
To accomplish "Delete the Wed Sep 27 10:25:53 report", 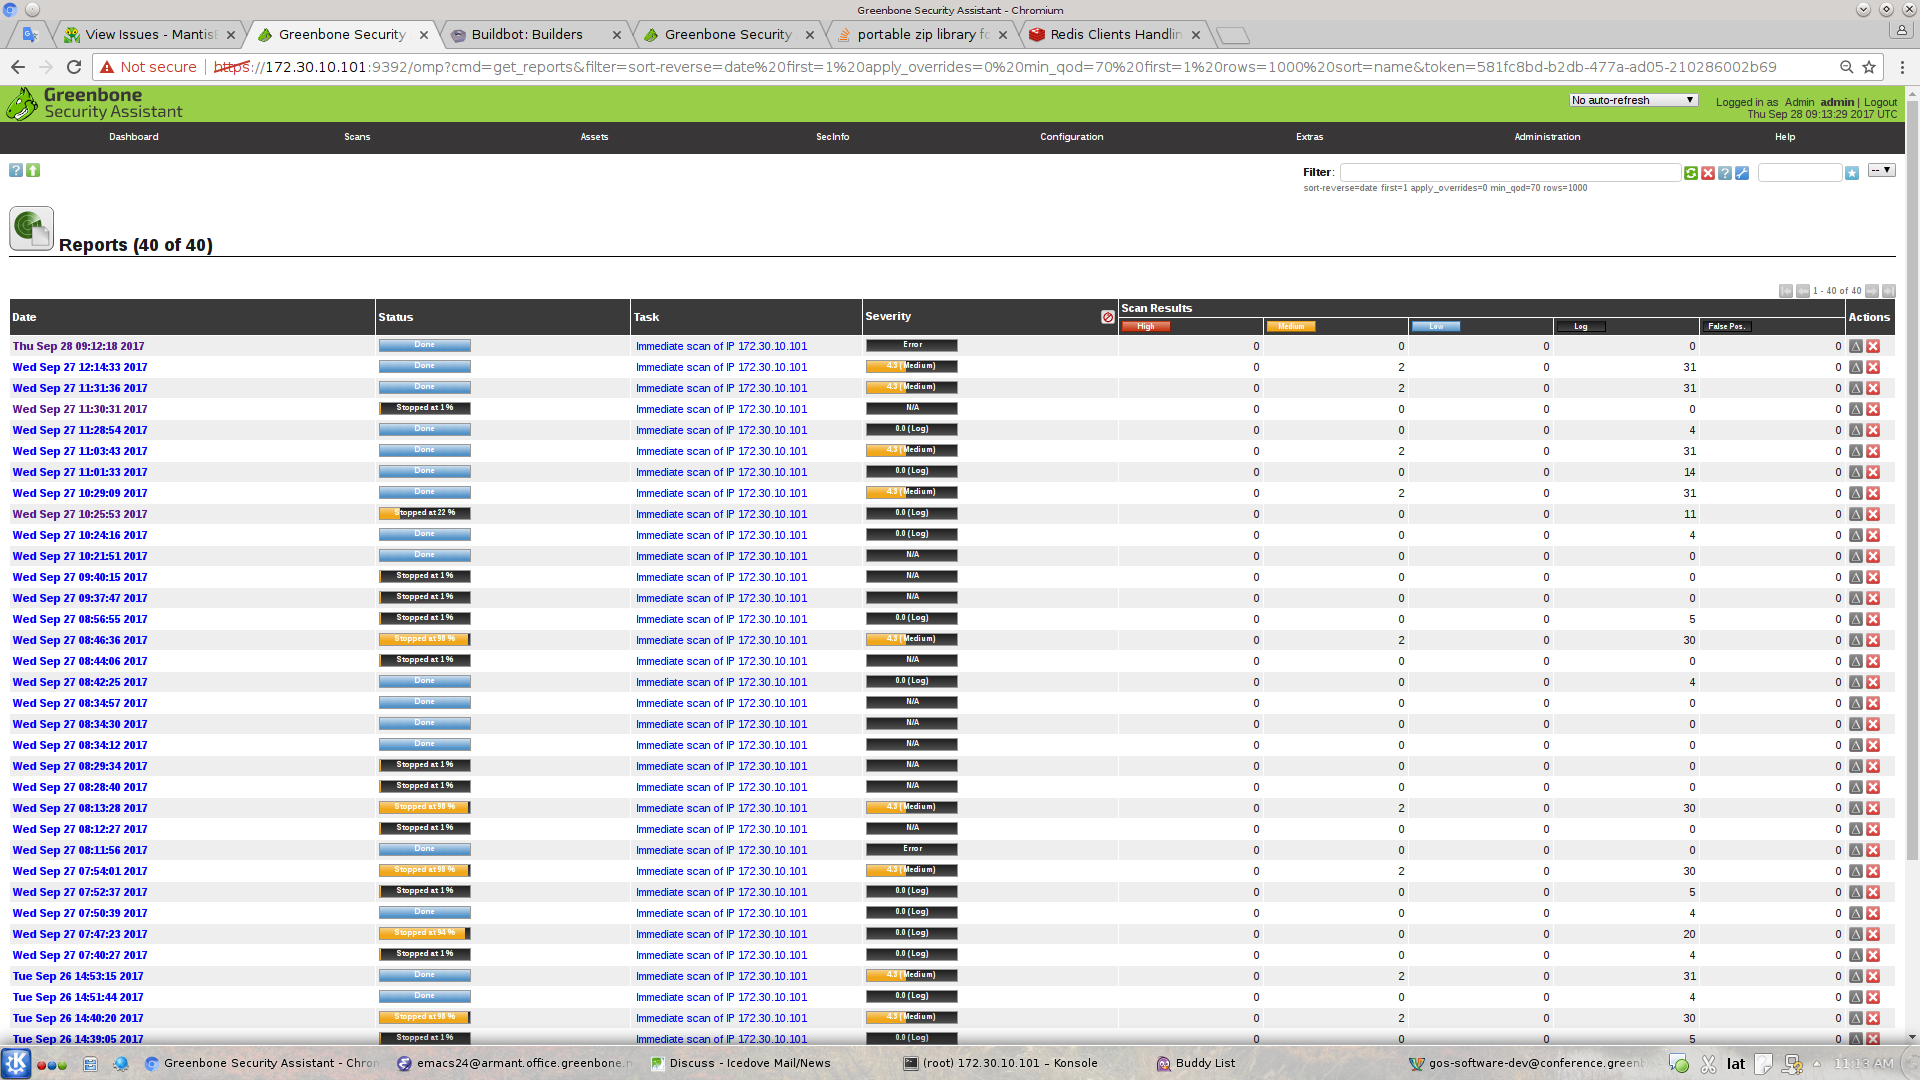I will click(x=1873, y=514).
